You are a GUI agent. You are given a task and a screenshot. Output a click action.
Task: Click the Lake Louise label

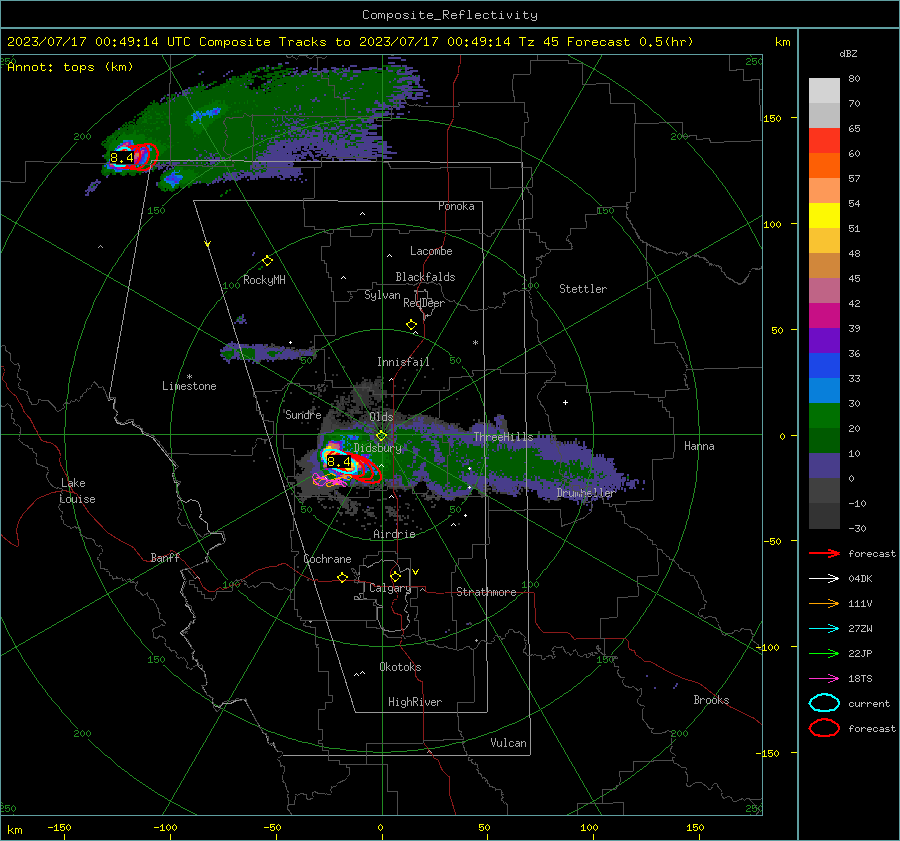(77, 491)
